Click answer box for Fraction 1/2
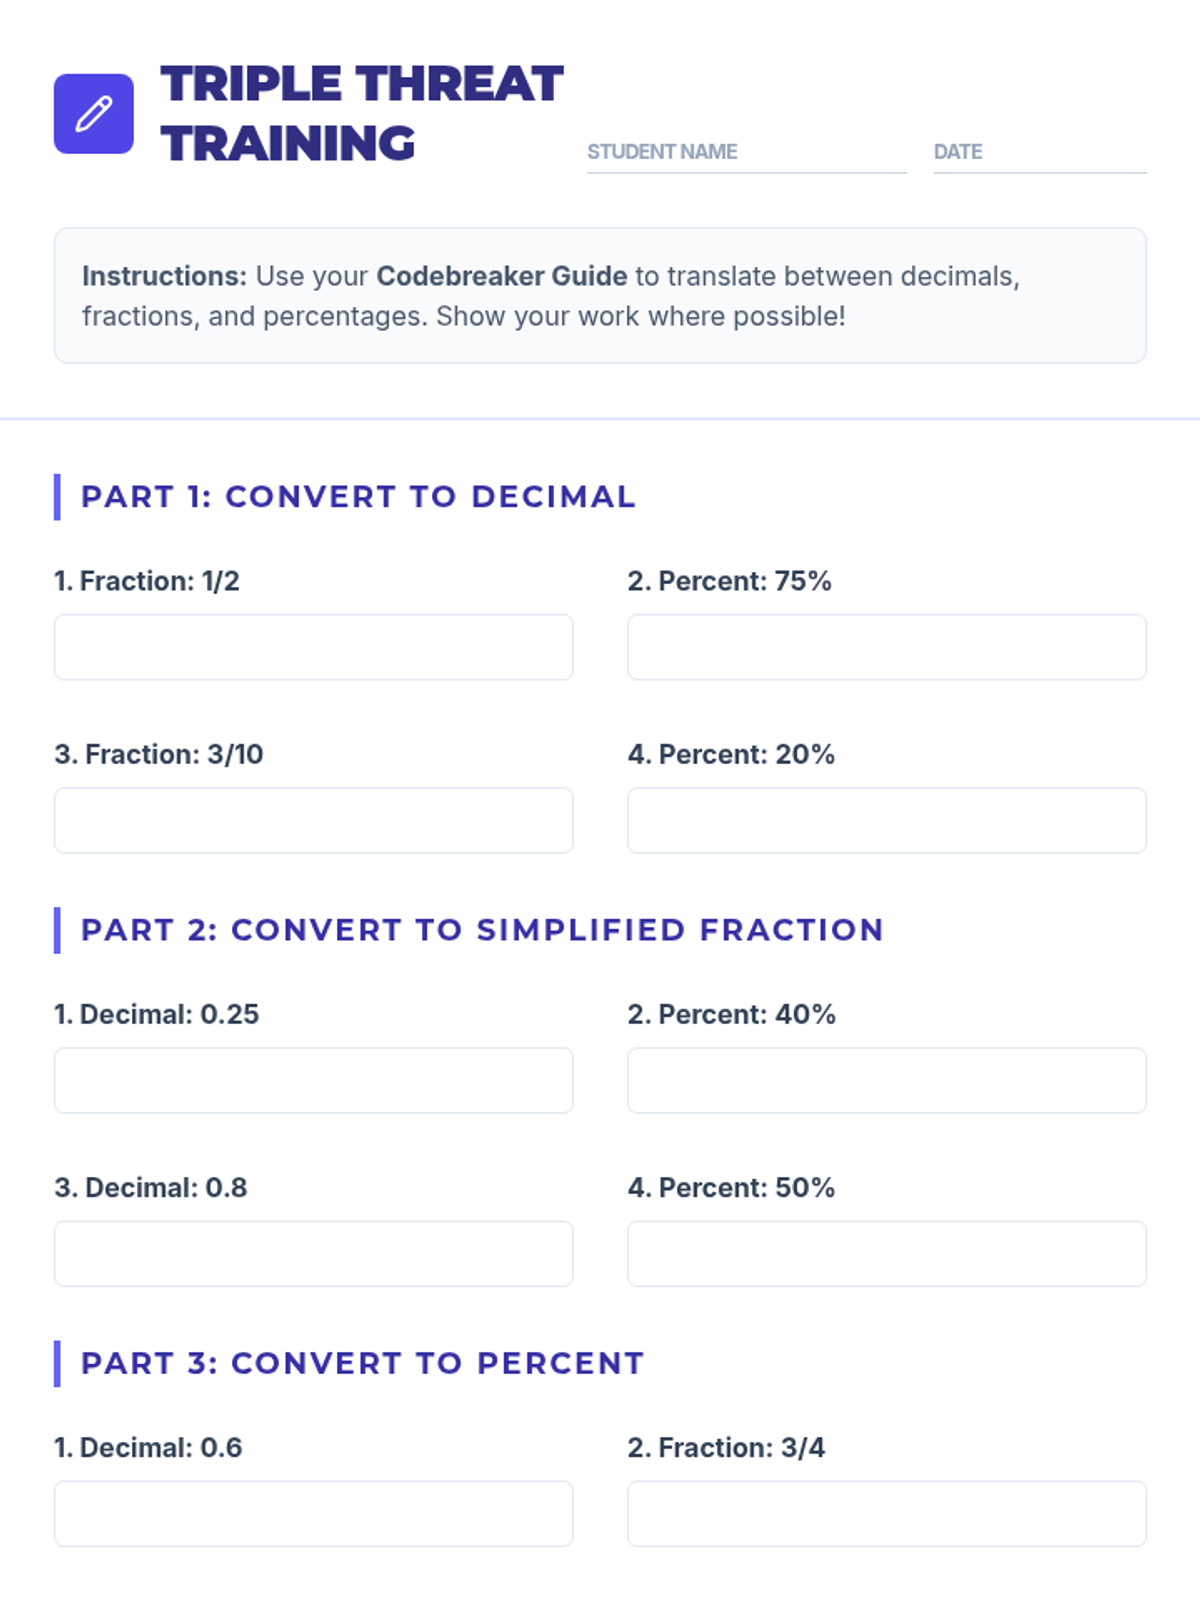 [x=313, y=647]
